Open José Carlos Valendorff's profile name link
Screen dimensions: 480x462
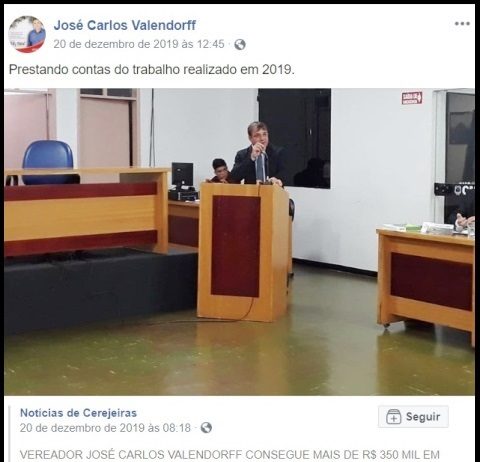pos(125,25)
